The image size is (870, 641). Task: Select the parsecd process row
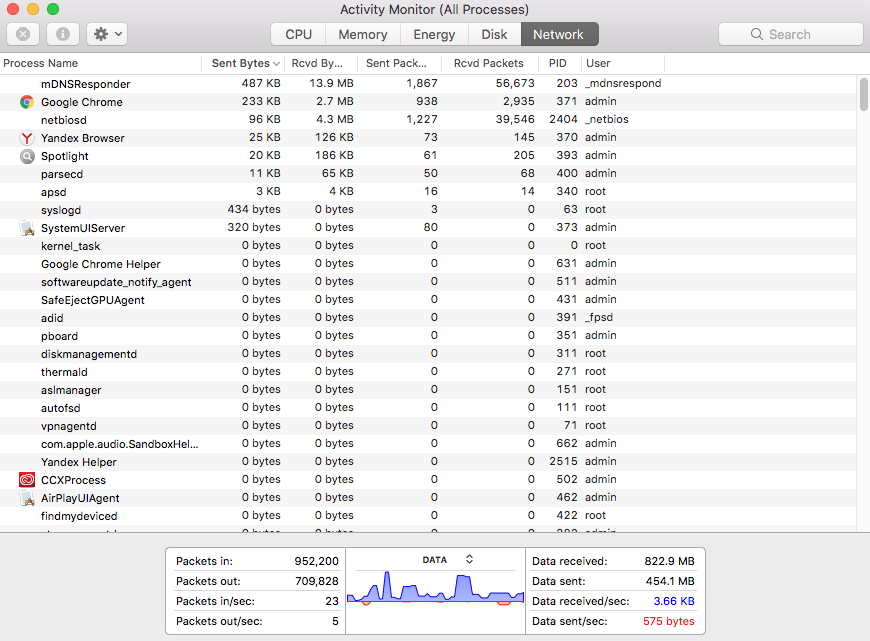(427, 174)
